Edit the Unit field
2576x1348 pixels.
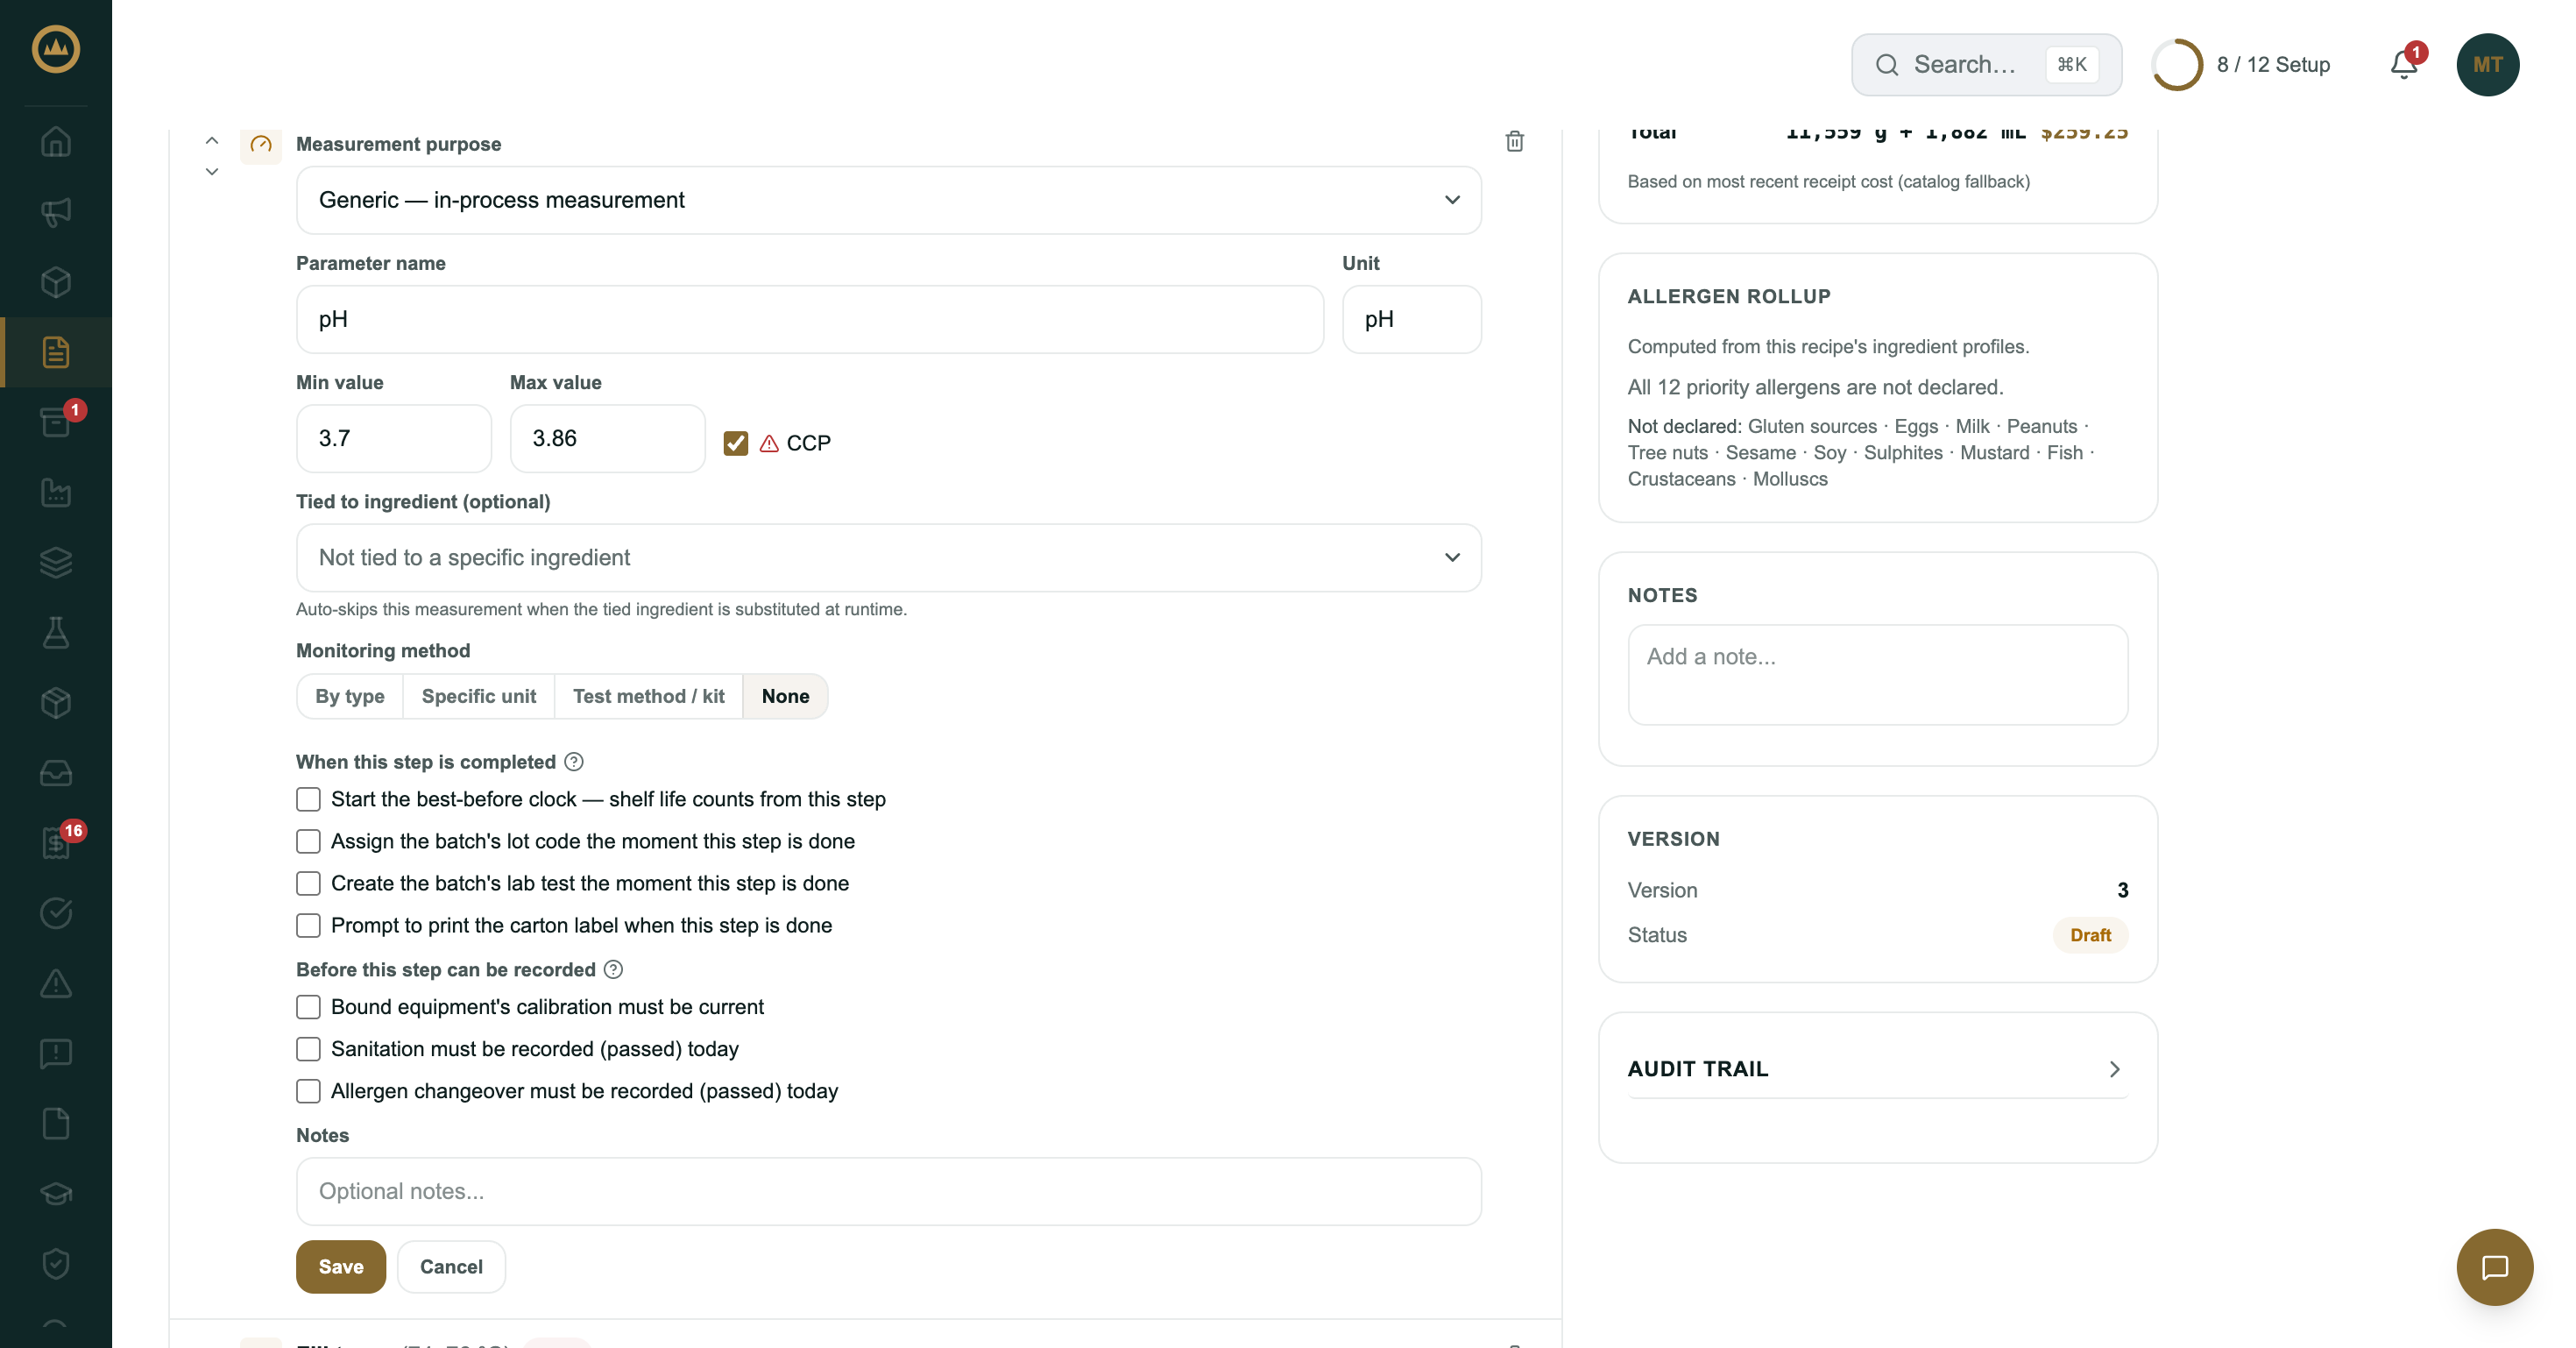tap(1411, 319)
